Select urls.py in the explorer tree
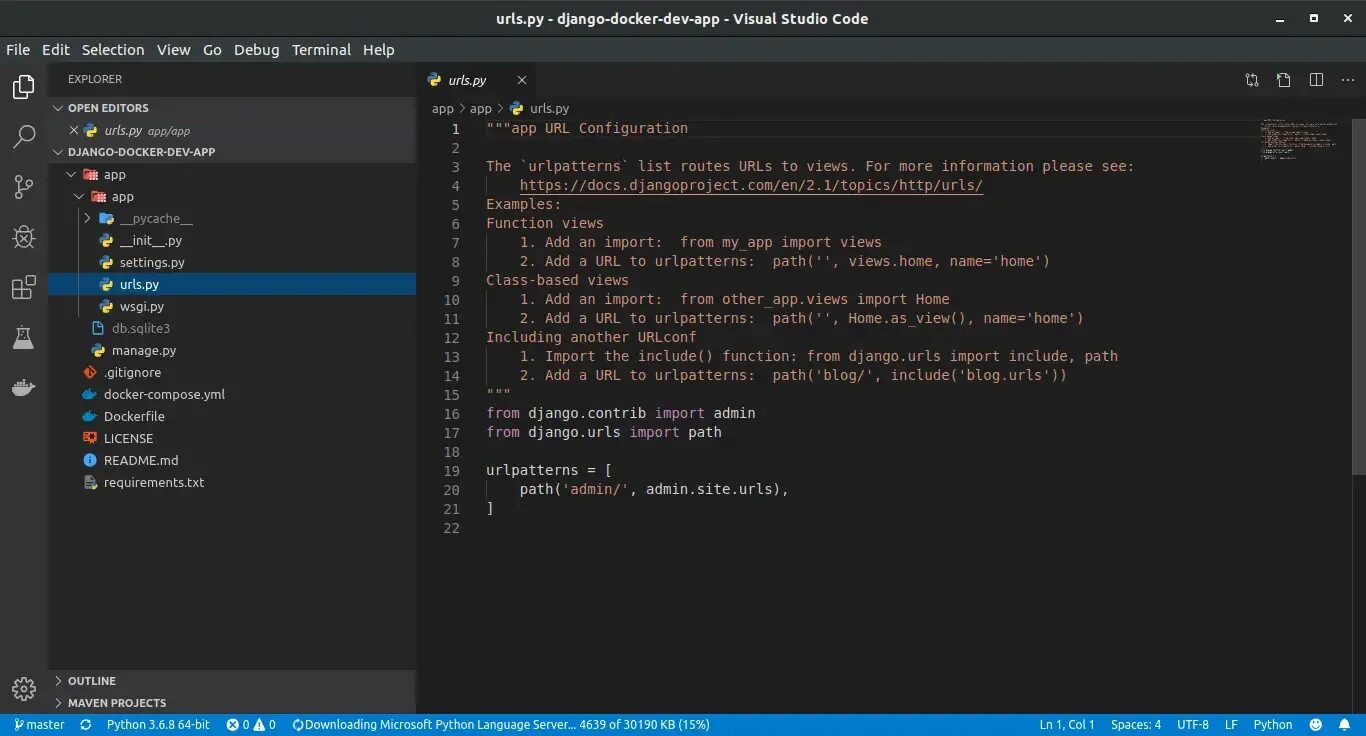1366x736 pixels. (x=232, y=285)
